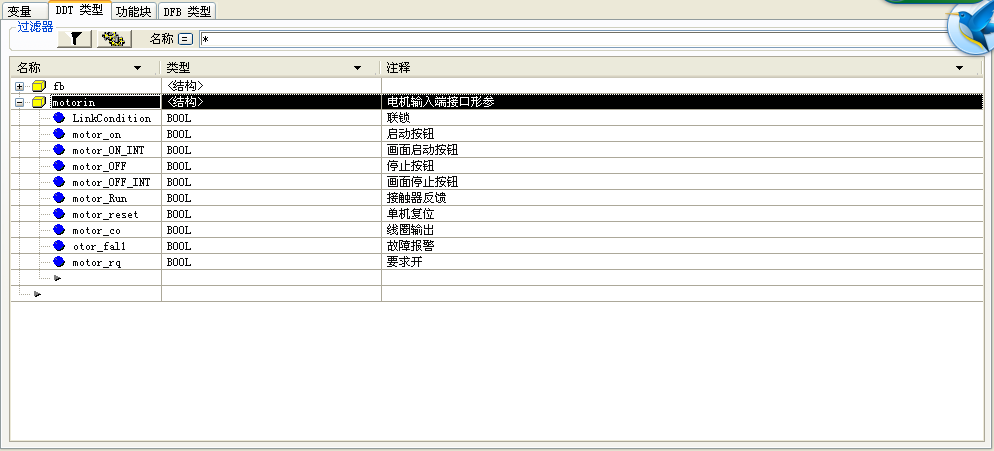The height and width of the screenshot is (451, 994).
Task: Expand the fb structure node
Action: point(19,86)
